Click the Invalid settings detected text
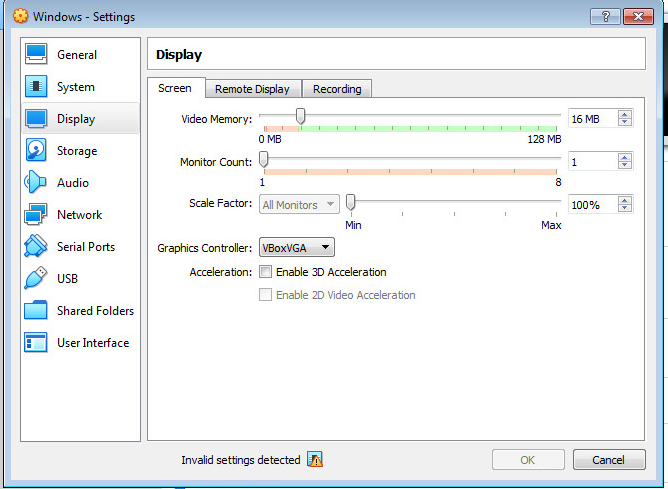Viewport: 668px width, 489px height. coord(241,460)
